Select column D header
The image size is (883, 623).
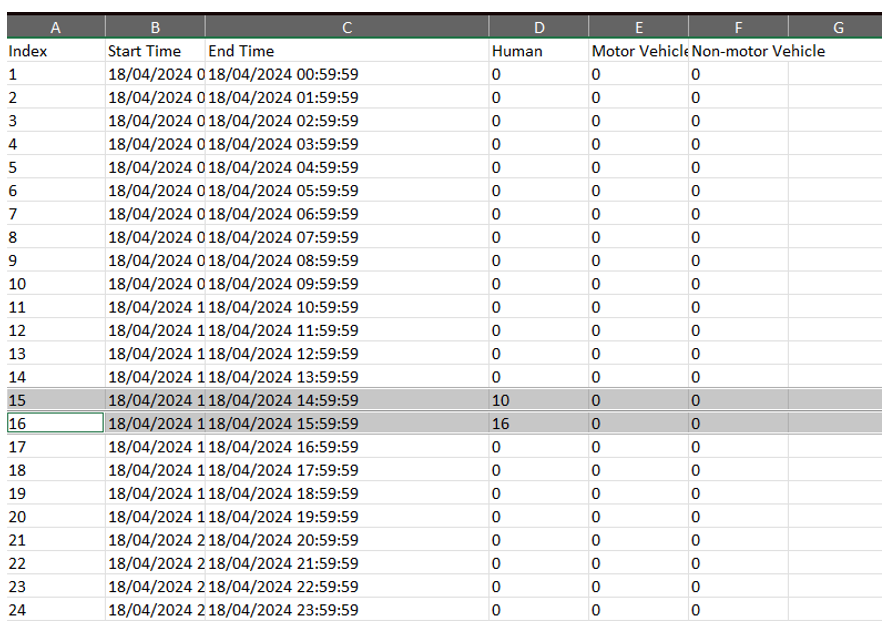tap(538, 28)
